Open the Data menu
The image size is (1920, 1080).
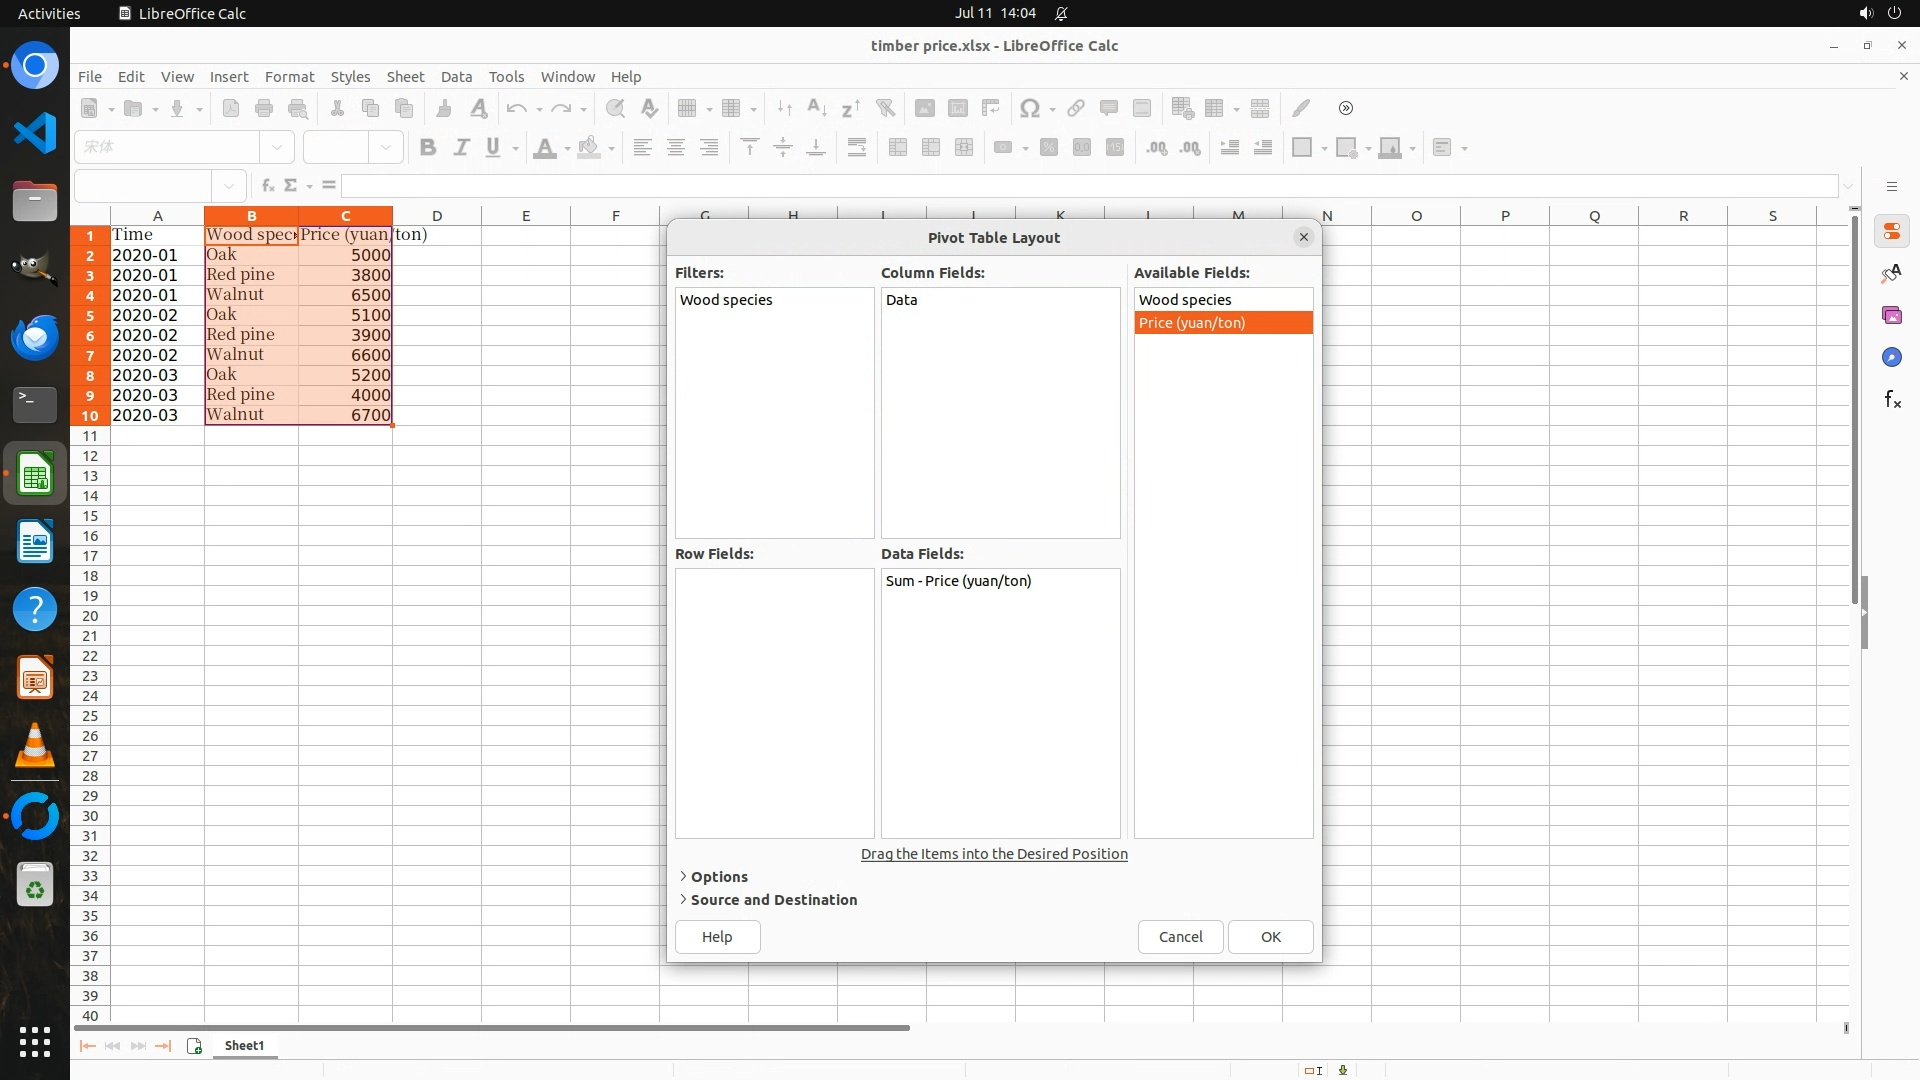[x=456, y=77]
